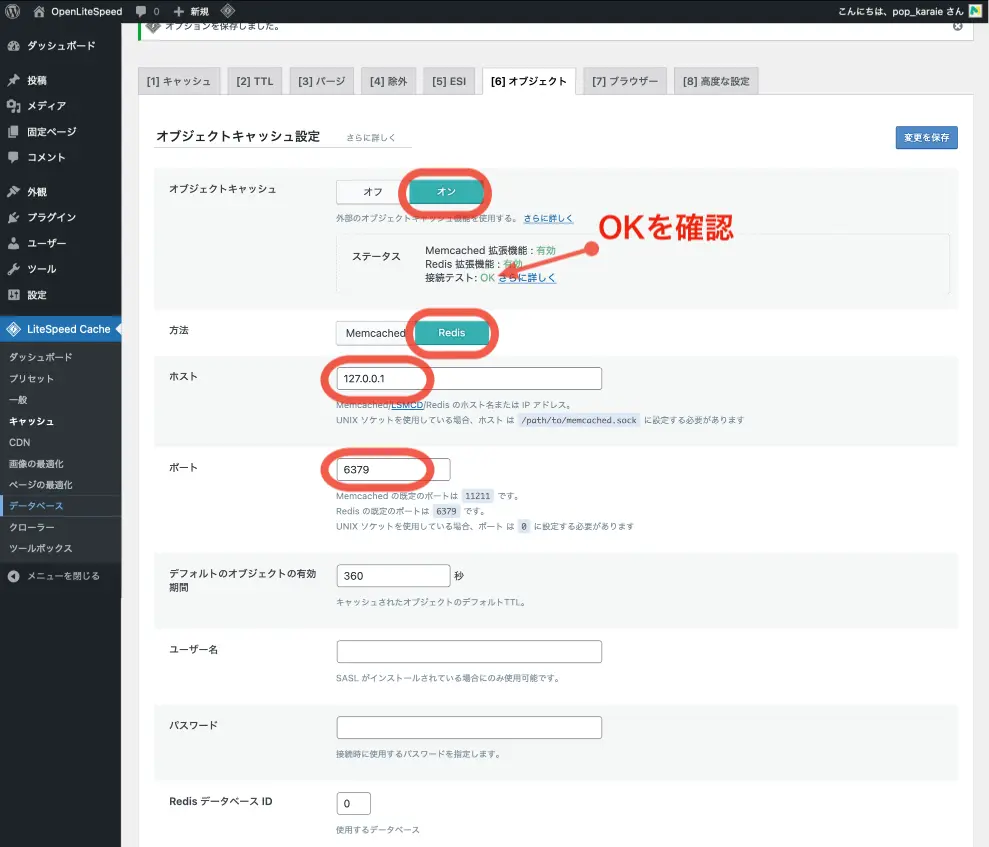This screenshot has height=847, width=989.
Task: Switch to the [2] TTL tab
Action: 255,81
